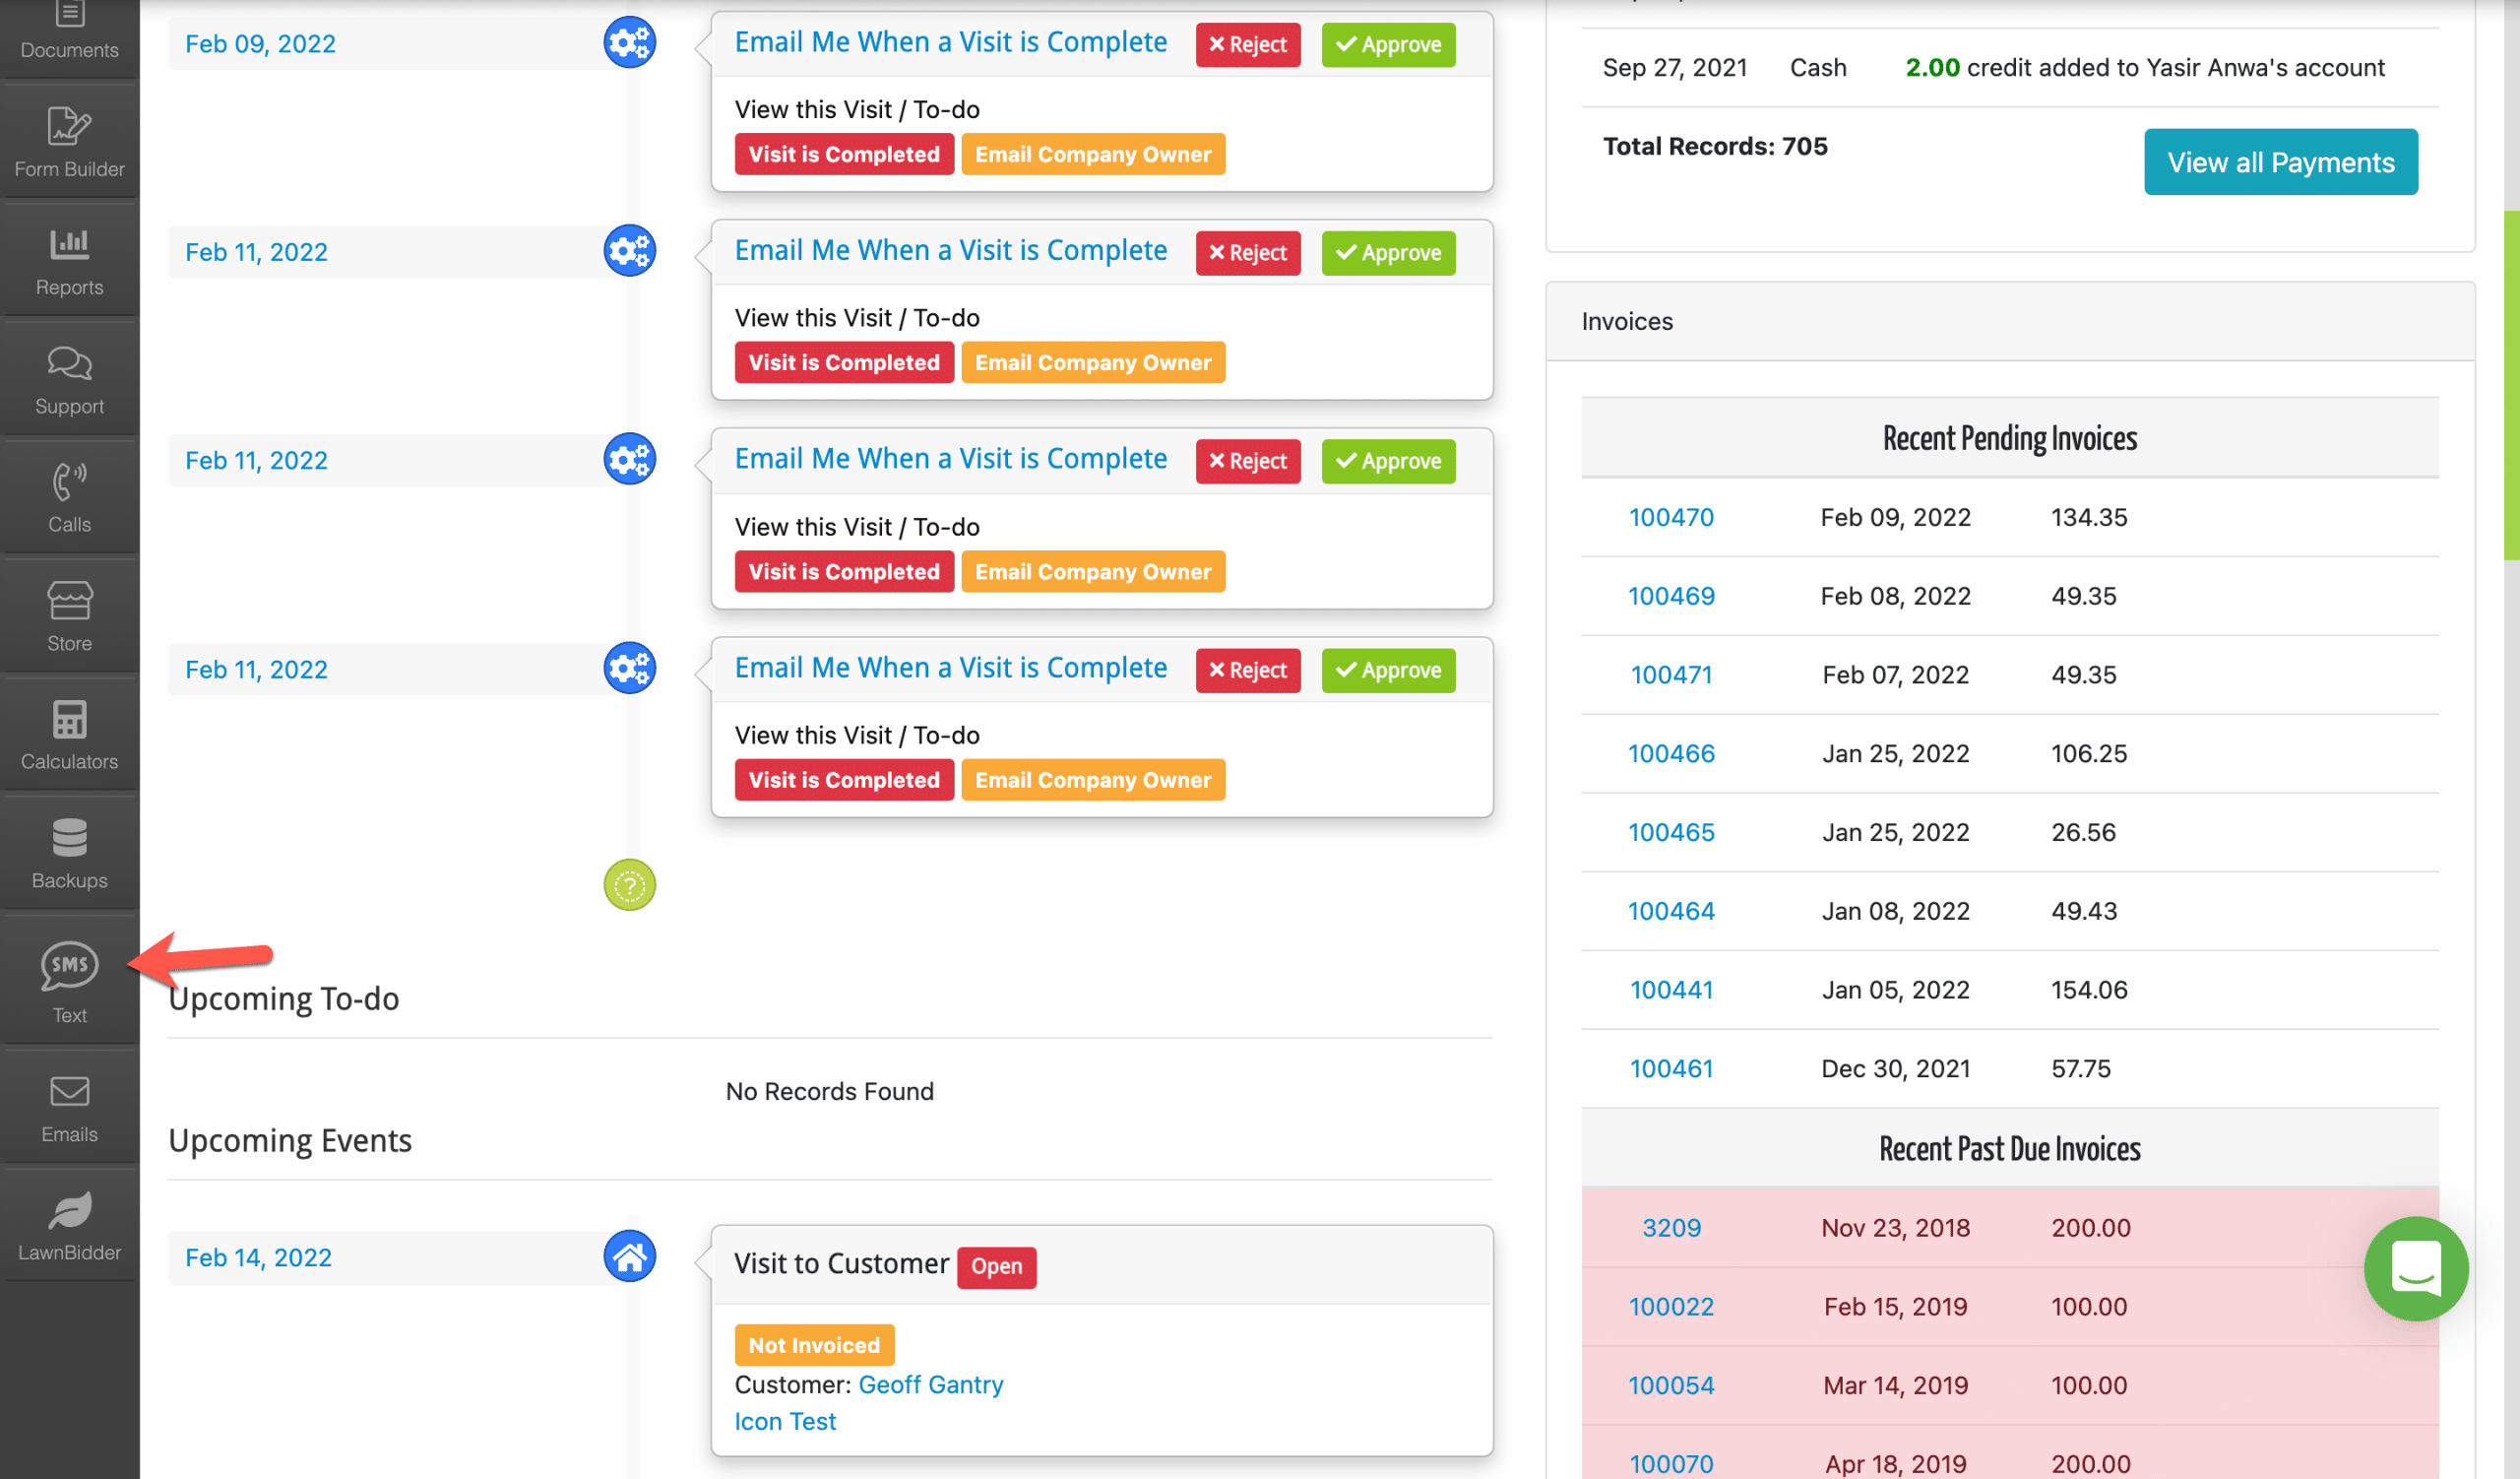Open the Calculators sidebar section

[x=69, y=735]
